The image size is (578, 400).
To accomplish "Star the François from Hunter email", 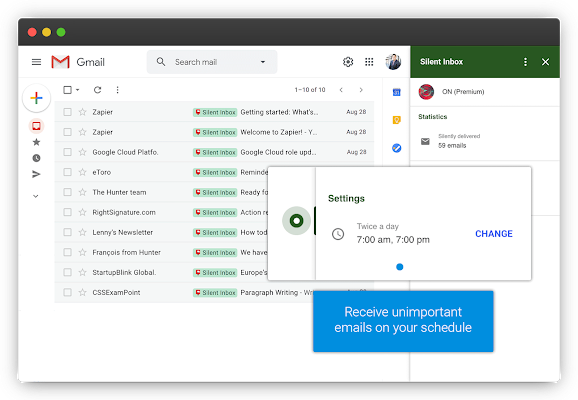I will click(x=83, y=252).
